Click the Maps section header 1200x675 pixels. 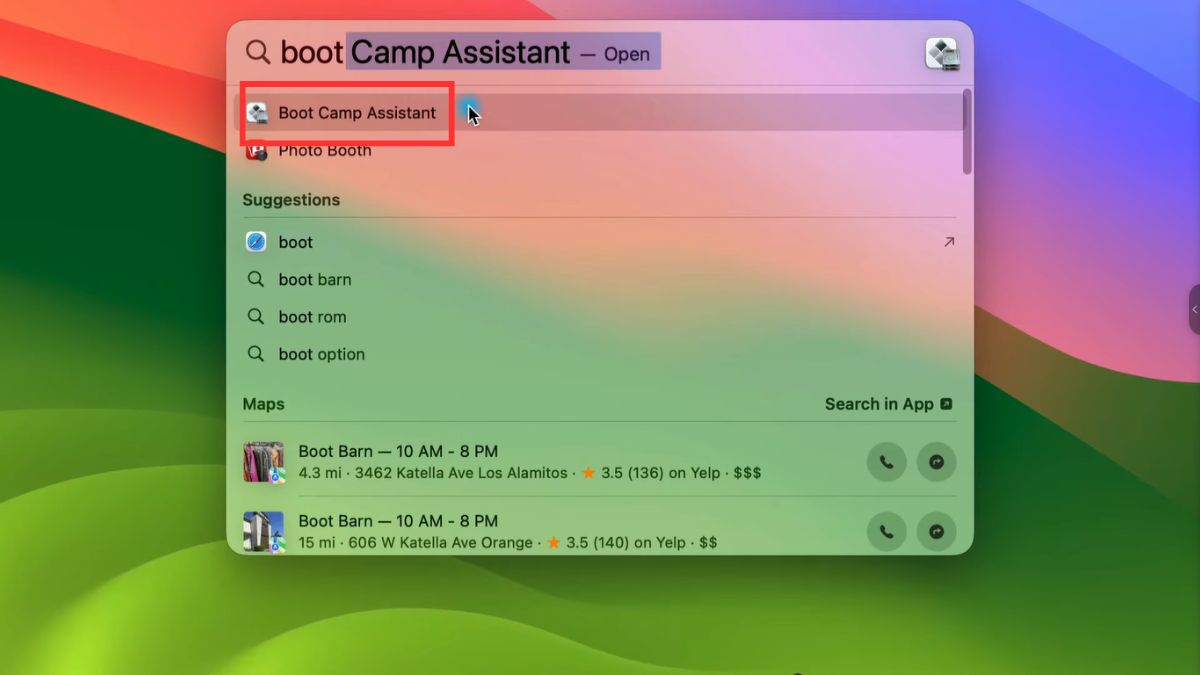point(263,404)
